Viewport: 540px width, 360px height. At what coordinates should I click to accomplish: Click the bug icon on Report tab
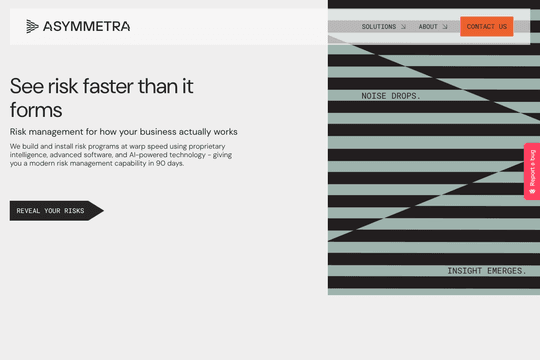pyautogui.click(x=532, y=191)
